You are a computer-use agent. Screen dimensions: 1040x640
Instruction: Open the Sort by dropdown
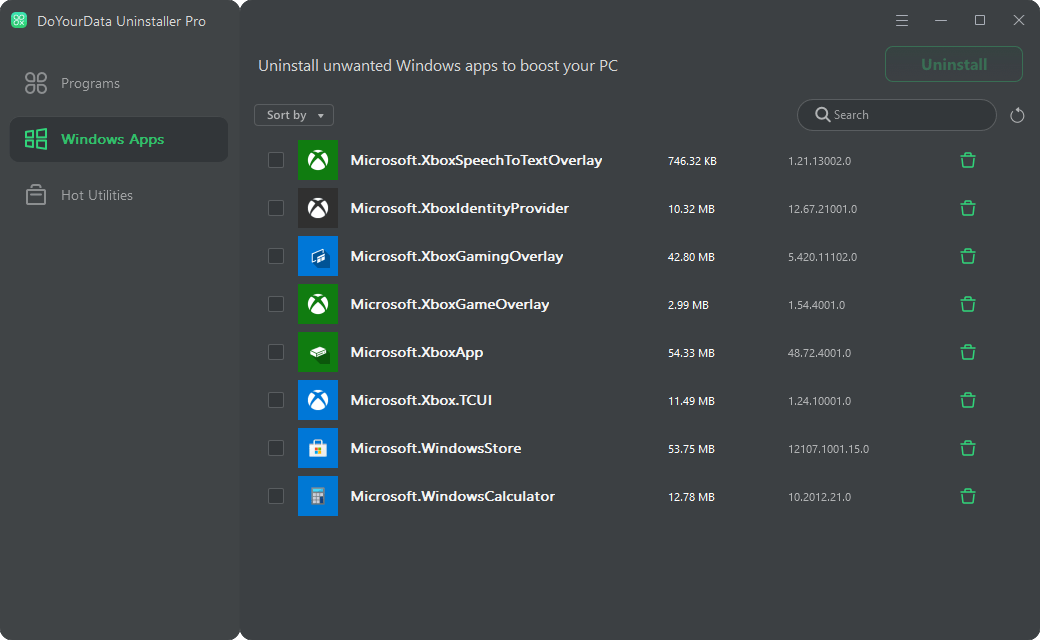tap(294, 115)
